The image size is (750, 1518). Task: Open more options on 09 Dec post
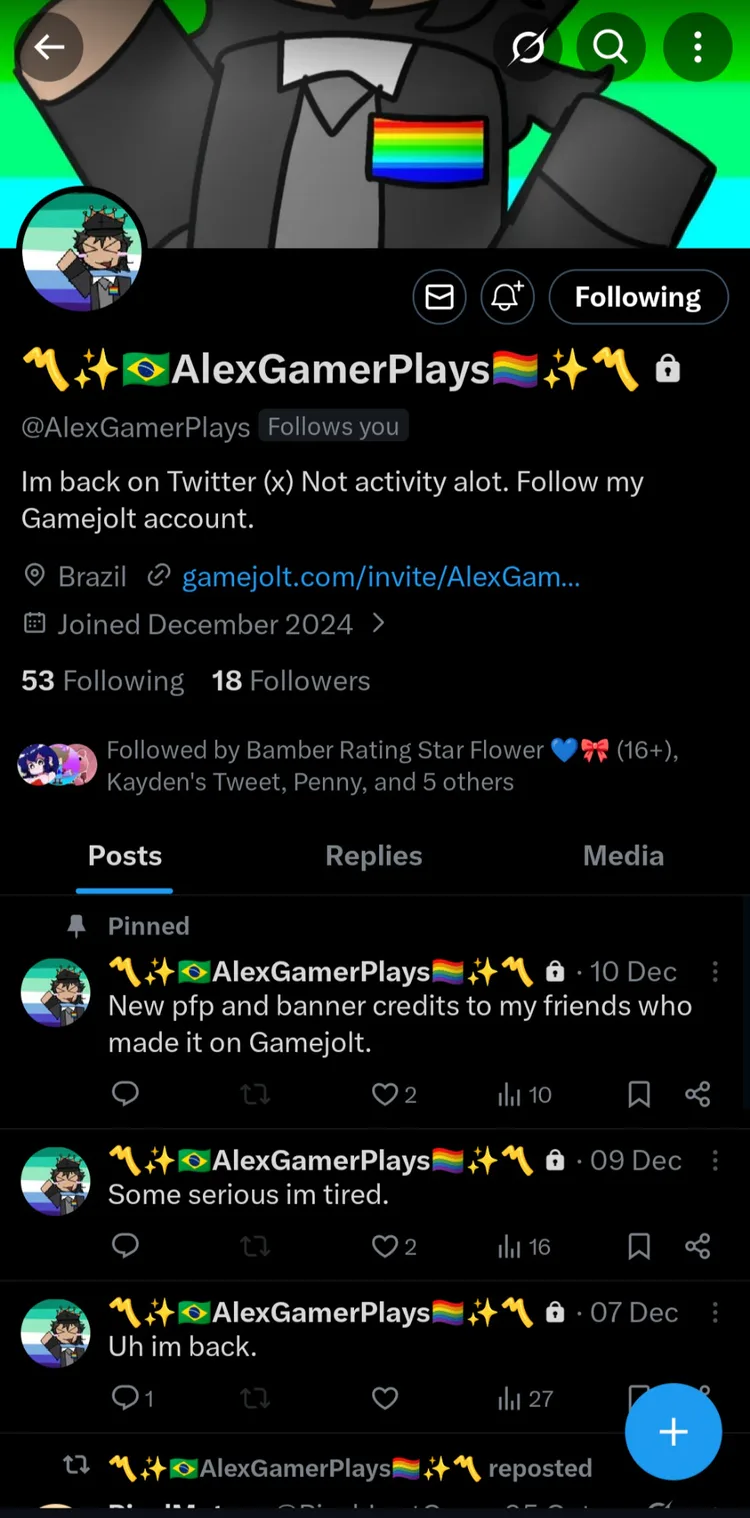coord(714,1160)
